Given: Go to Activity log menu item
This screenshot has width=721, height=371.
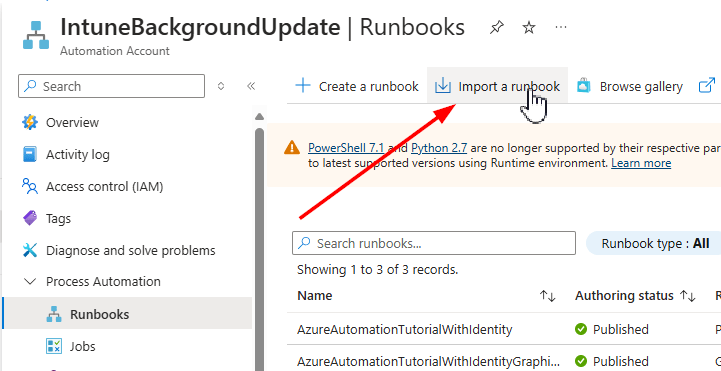Looking at the screenshot, I should [77, 154].
